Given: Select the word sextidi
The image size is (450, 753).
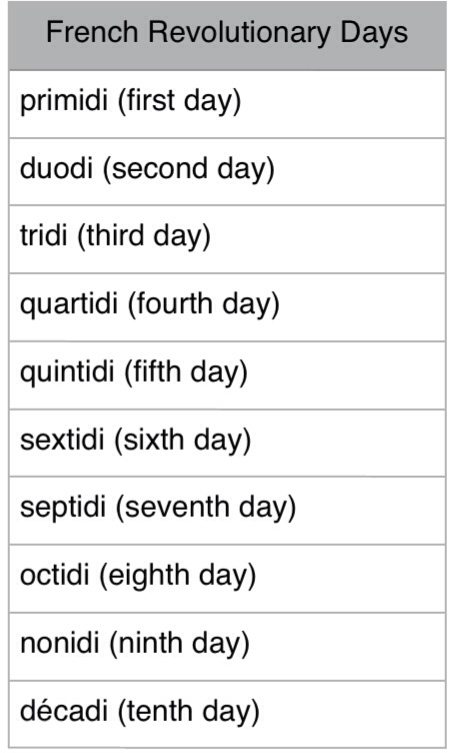Looking at the screenshot, I should [x=62, y=440].
